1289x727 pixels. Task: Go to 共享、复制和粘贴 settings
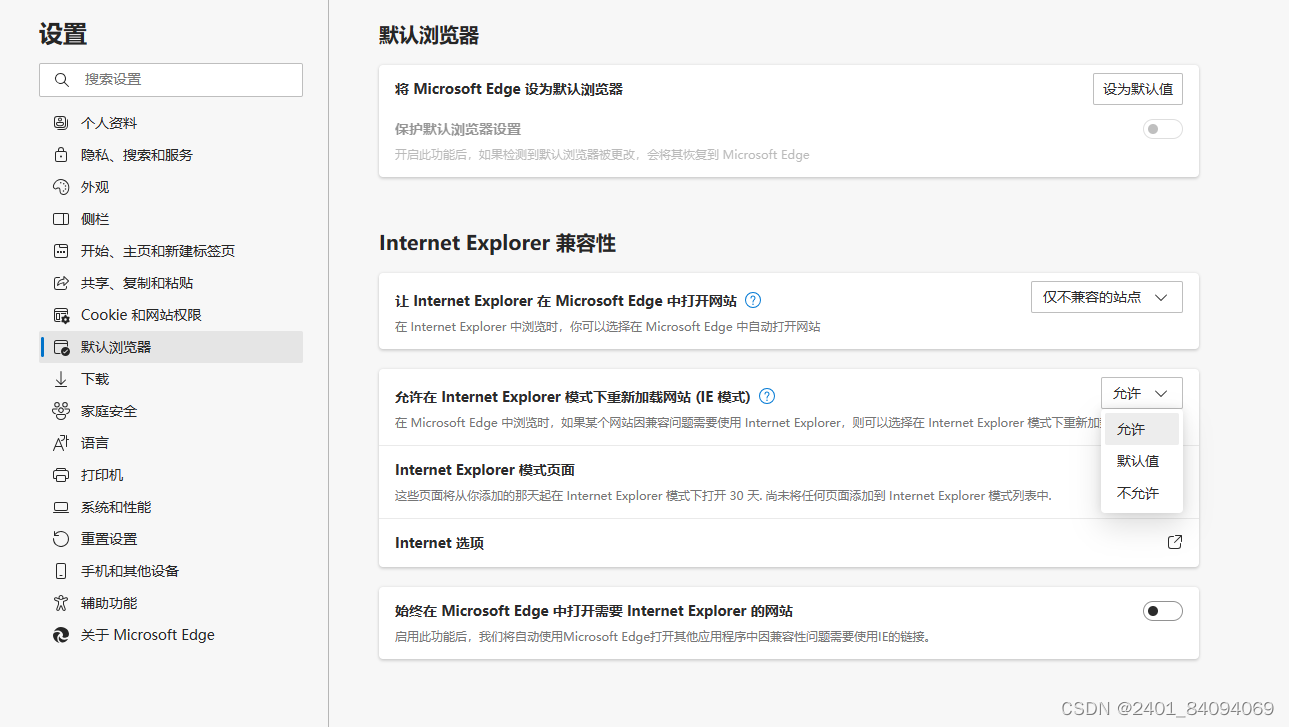171,283
